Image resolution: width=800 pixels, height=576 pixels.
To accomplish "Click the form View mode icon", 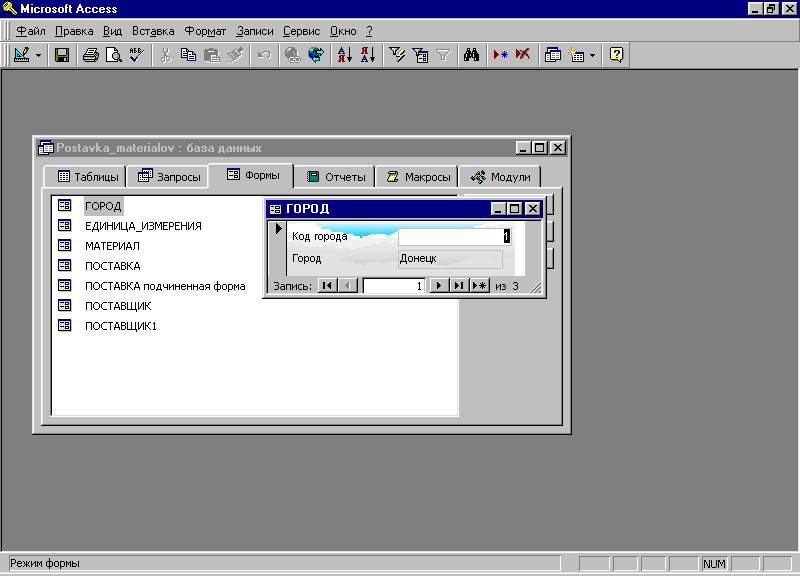I will [x=22, y=55].
